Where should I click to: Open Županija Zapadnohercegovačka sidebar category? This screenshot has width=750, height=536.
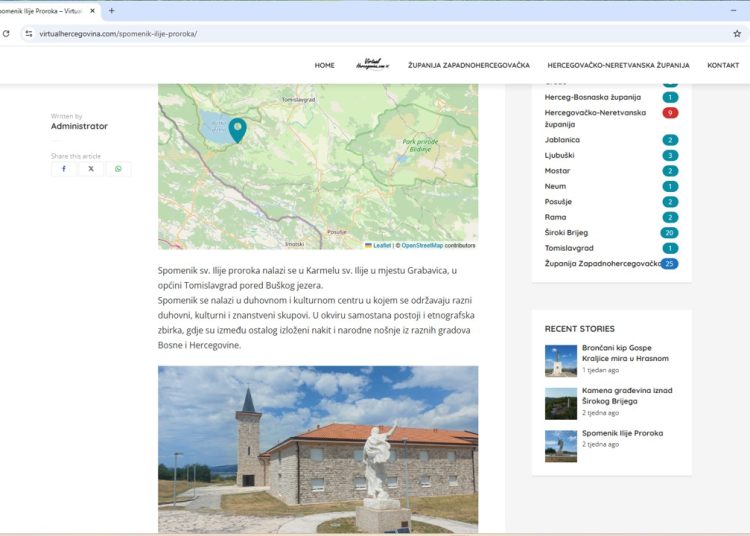click(x=603, y=263)
